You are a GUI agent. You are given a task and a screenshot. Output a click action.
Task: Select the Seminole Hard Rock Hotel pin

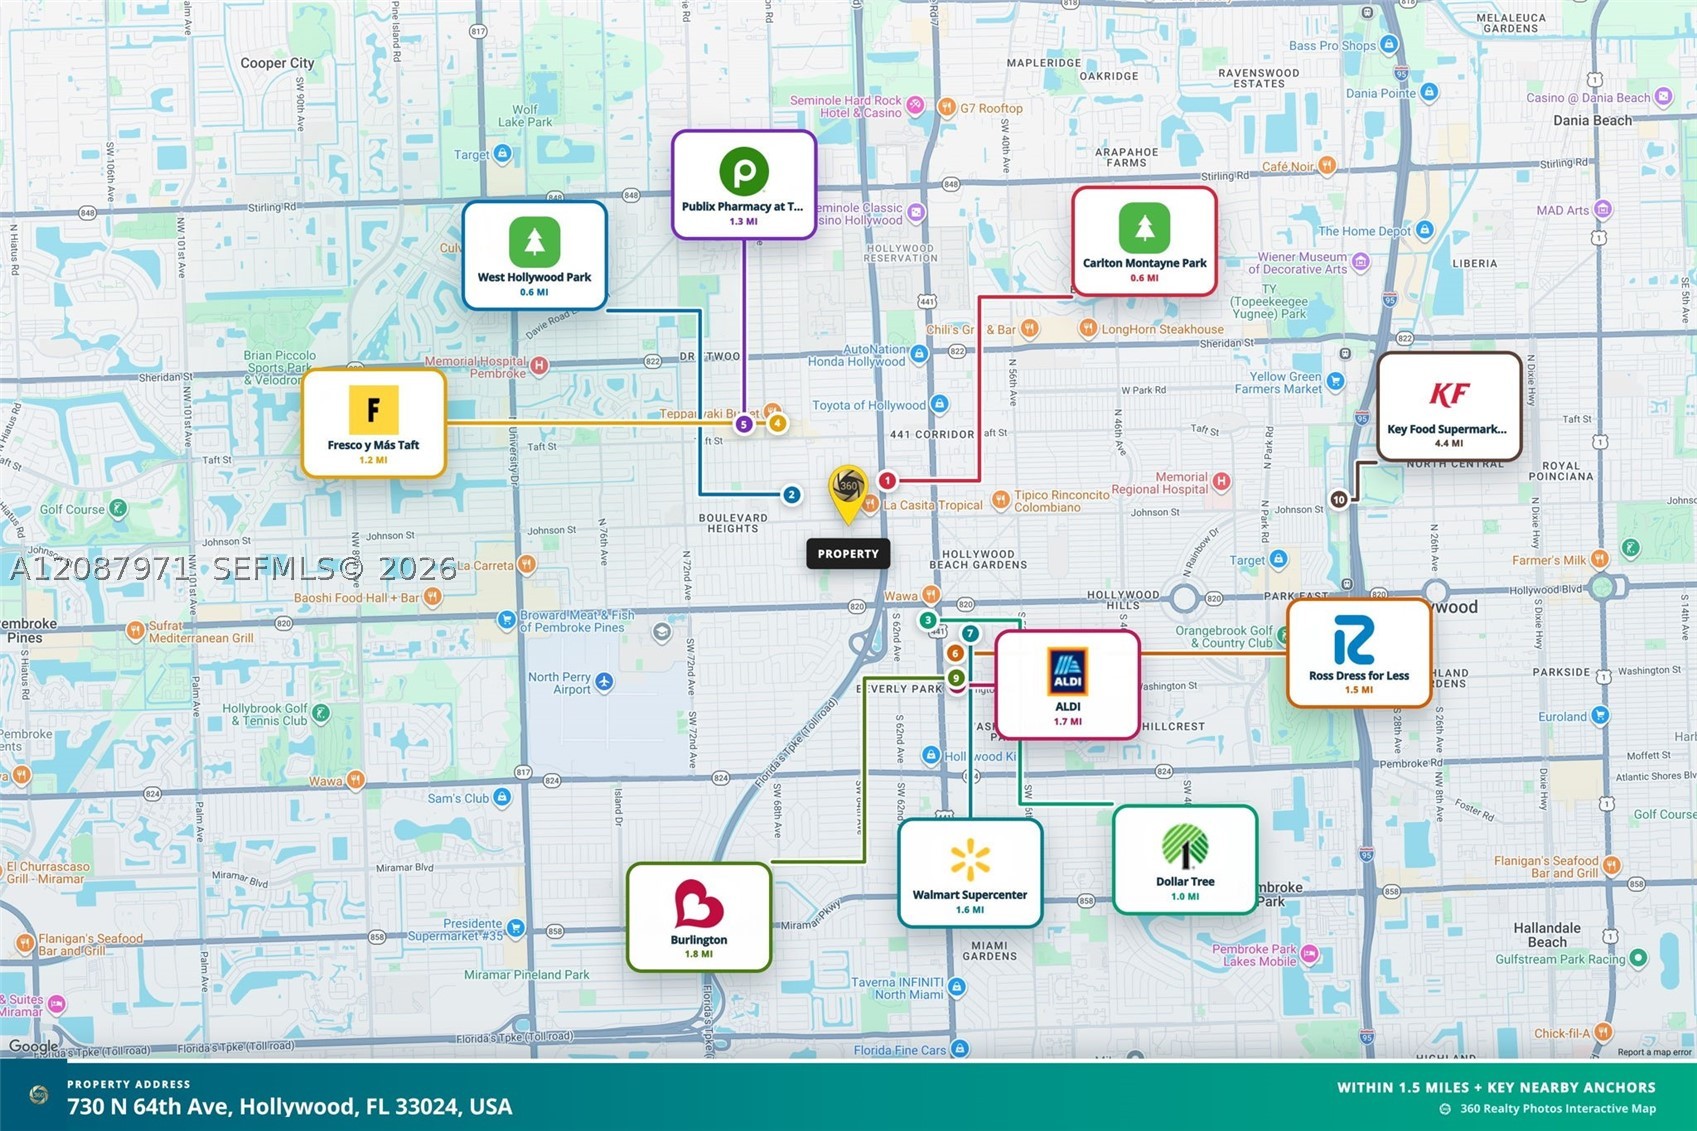(x=915, y=104)
